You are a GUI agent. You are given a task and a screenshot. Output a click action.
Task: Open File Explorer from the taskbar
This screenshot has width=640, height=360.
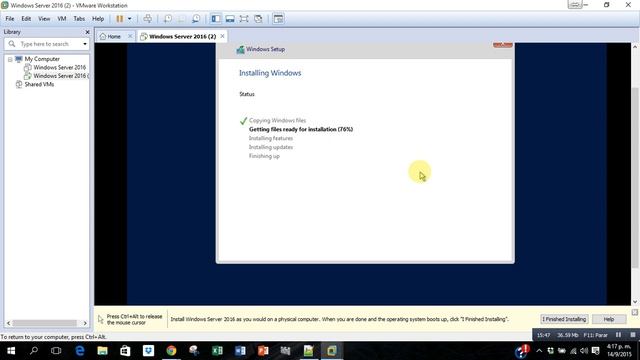(x=102, y=351)
